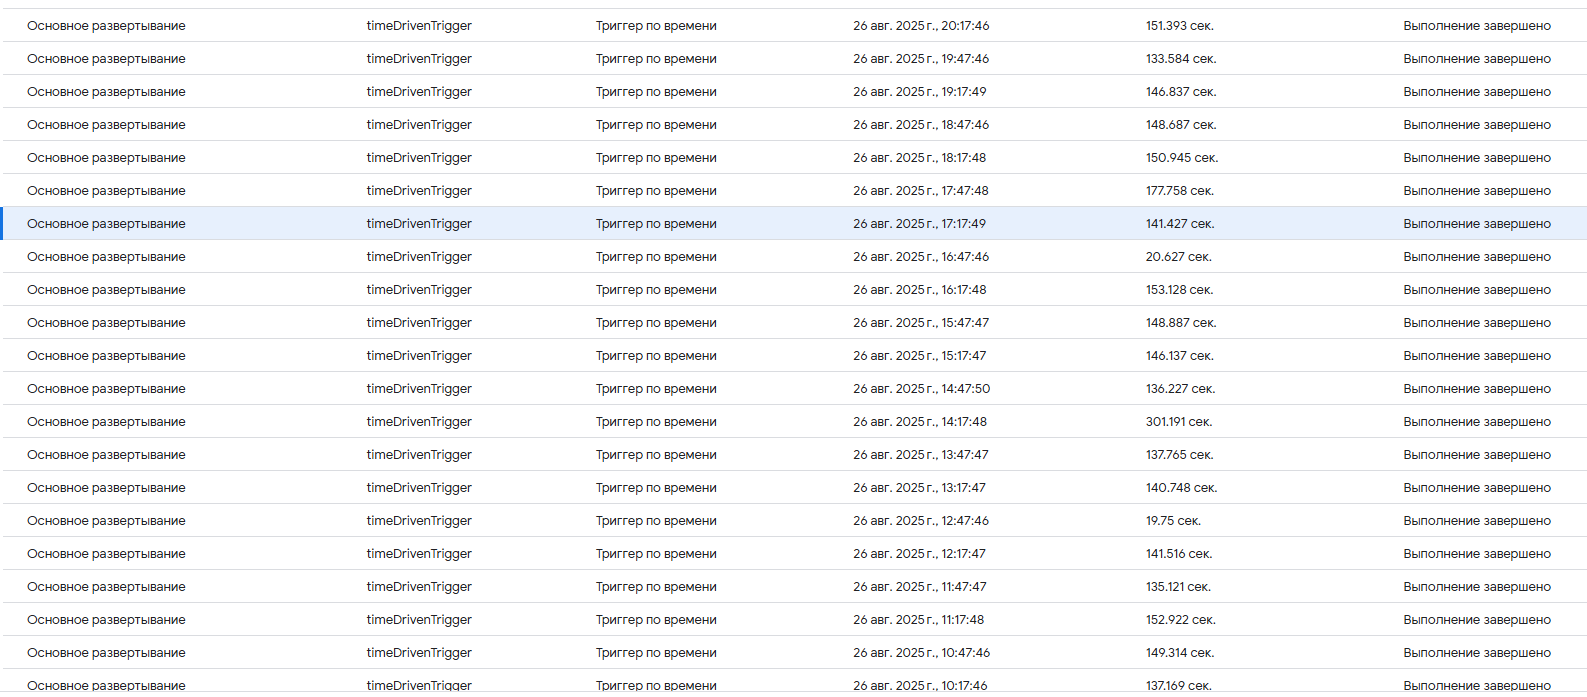Viewport: 1587px width, 697px height.
Task: Open the short 20.627 сек. execution
Action: [1178, 257]
